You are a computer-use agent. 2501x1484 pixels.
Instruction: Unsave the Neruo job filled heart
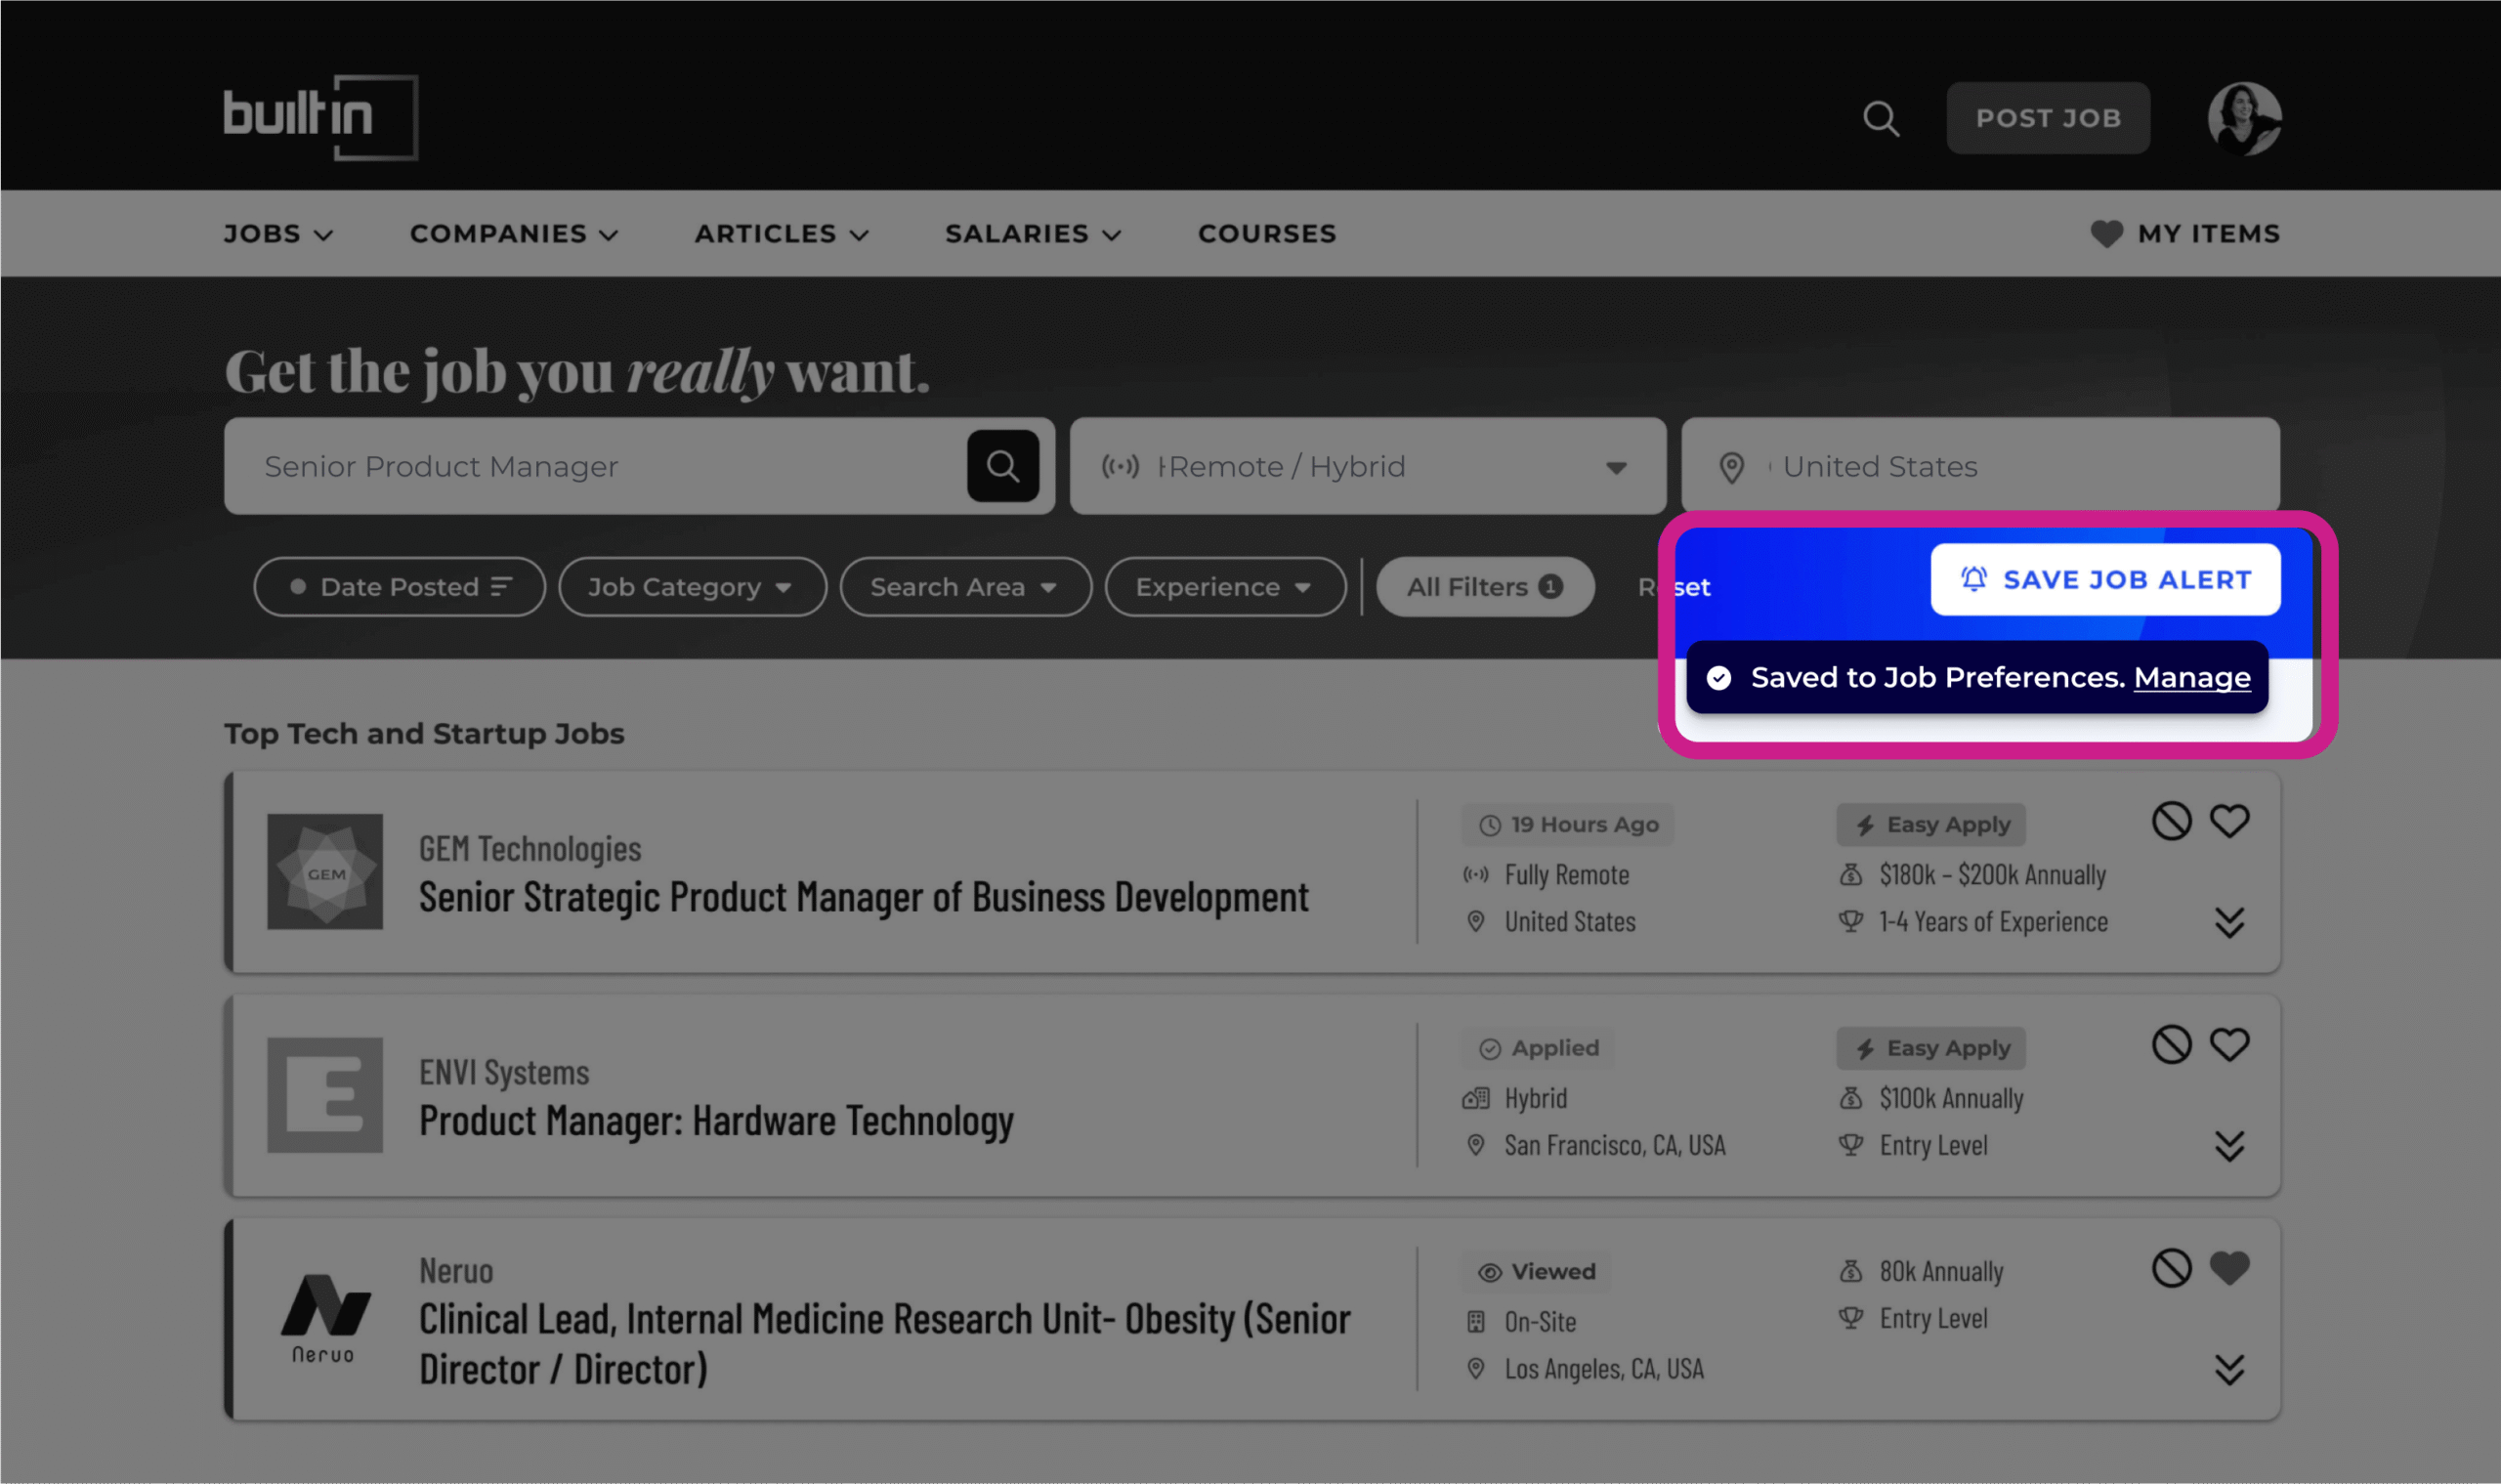(2229, 1268)
